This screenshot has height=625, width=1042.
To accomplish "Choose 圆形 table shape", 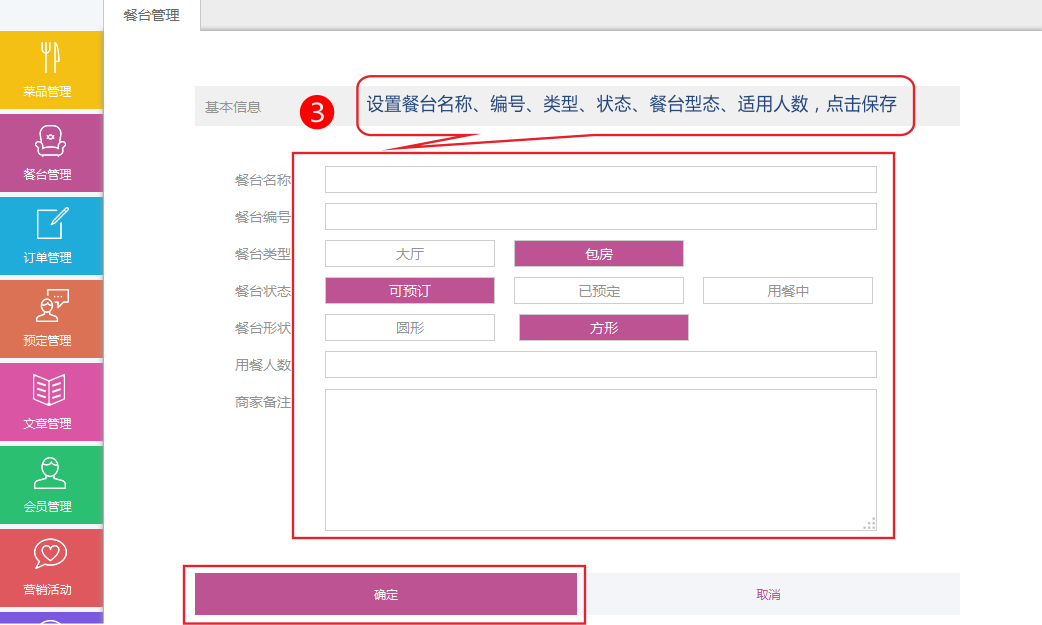I will click(x=409, y=328).
